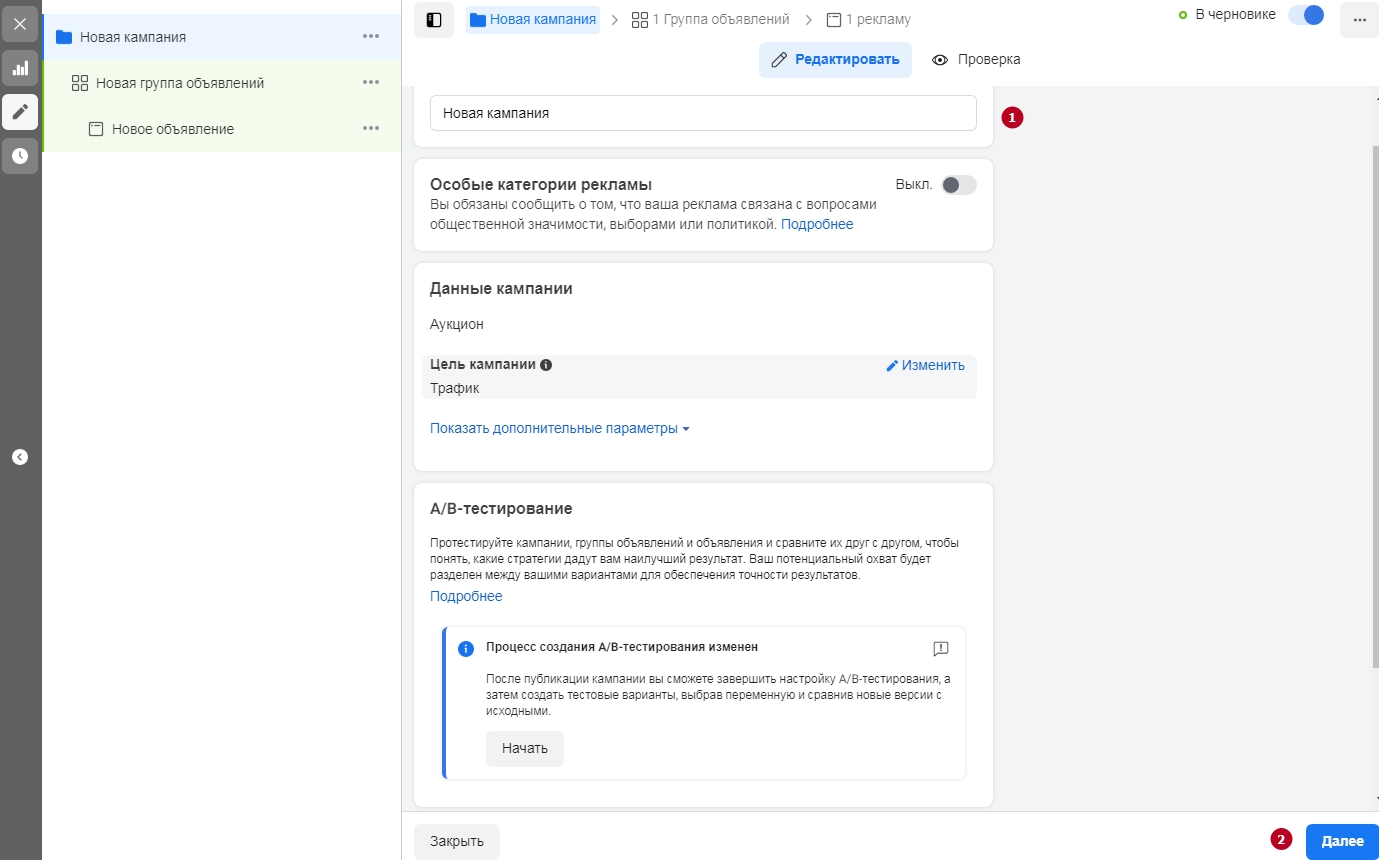Click the campaign name input field
The height and width of the screenshot is (860, 1379).
coord(703,113)
